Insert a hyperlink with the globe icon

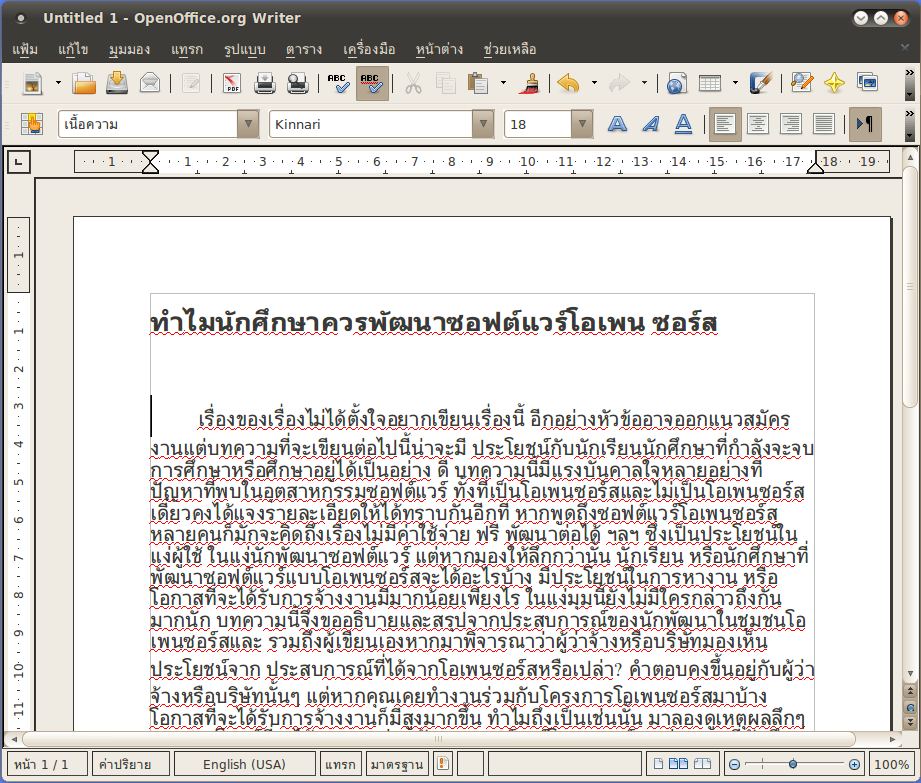click(x=677, y=83)
